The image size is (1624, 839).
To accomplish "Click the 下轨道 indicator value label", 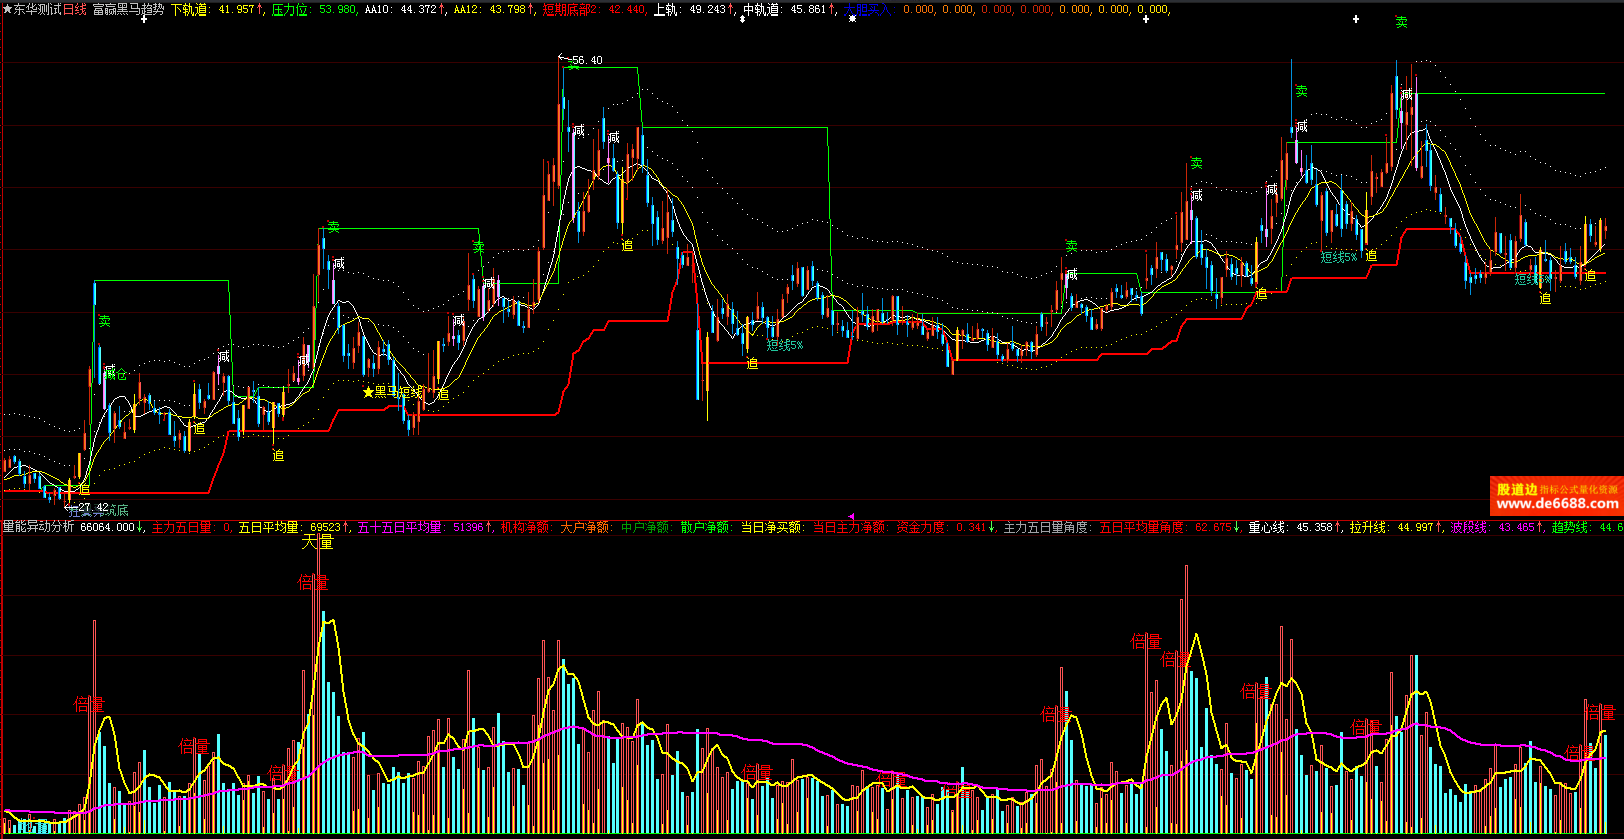I will point(190,9).
